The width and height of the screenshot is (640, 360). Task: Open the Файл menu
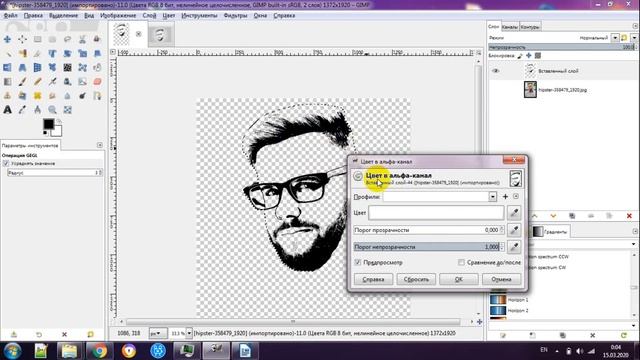click(x=11, y=16)
